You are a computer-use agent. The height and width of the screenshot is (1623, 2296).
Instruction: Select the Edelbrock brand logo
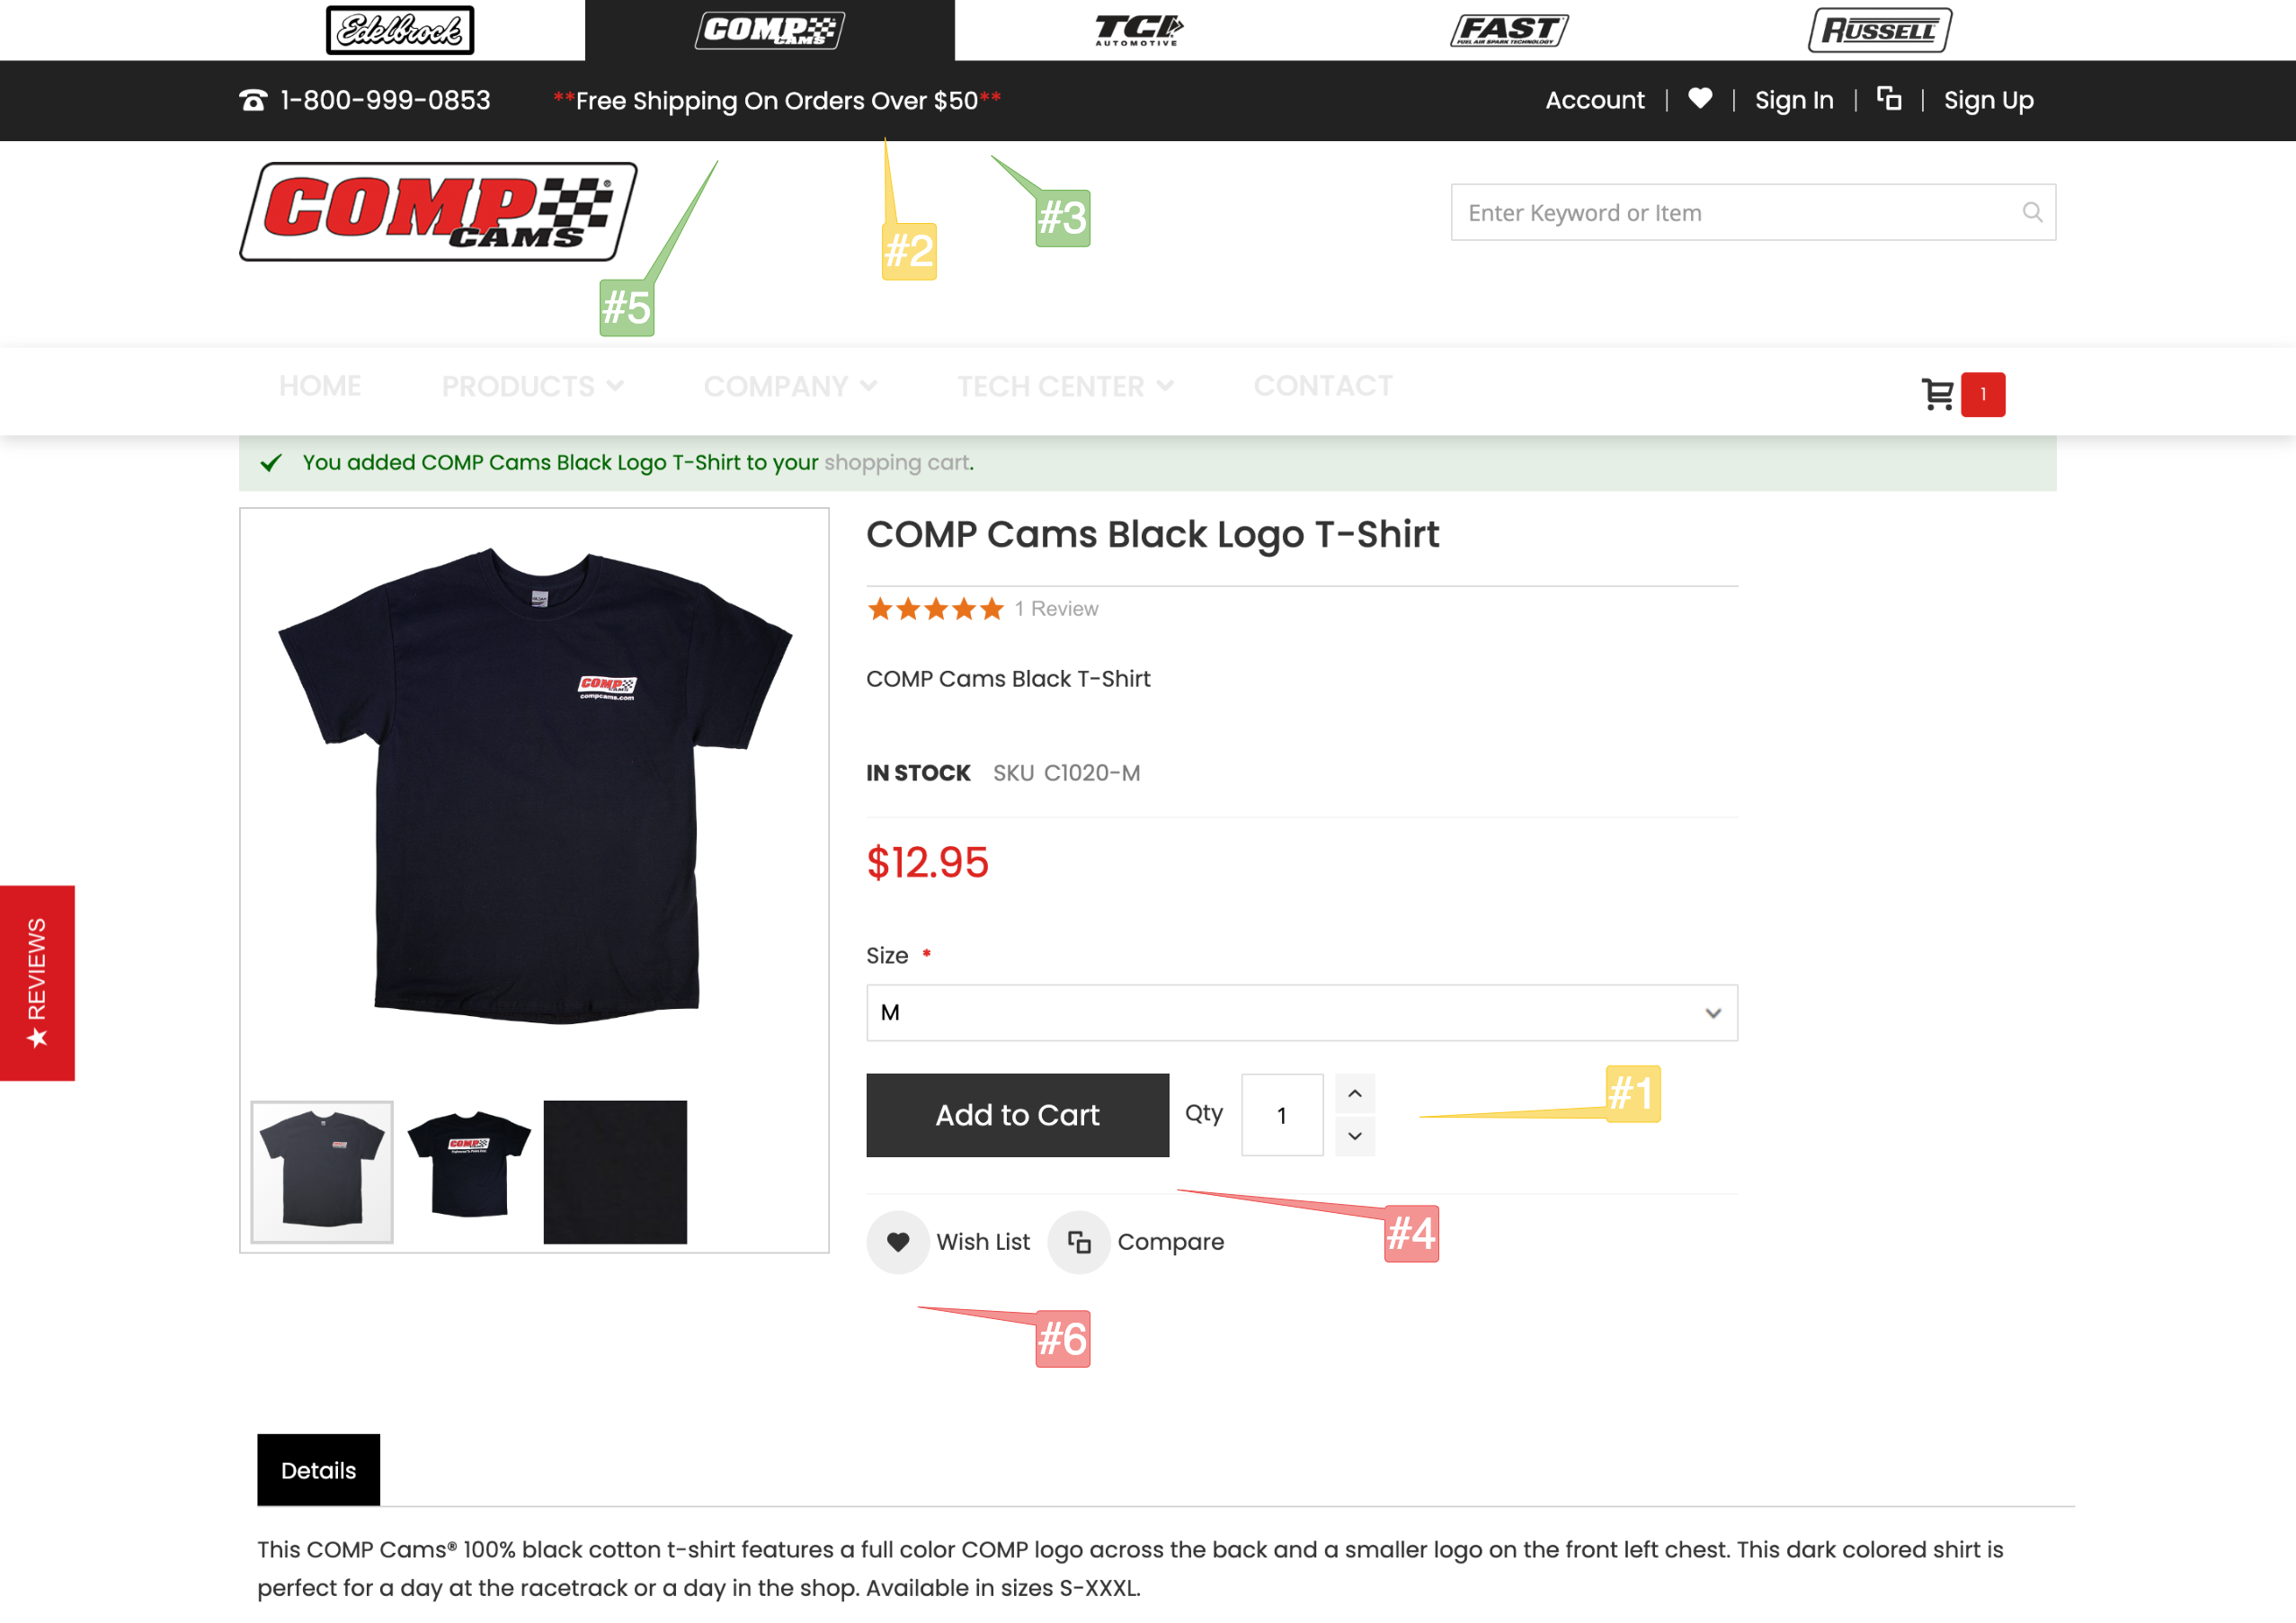pyautogui.click(x=400, y=30)
